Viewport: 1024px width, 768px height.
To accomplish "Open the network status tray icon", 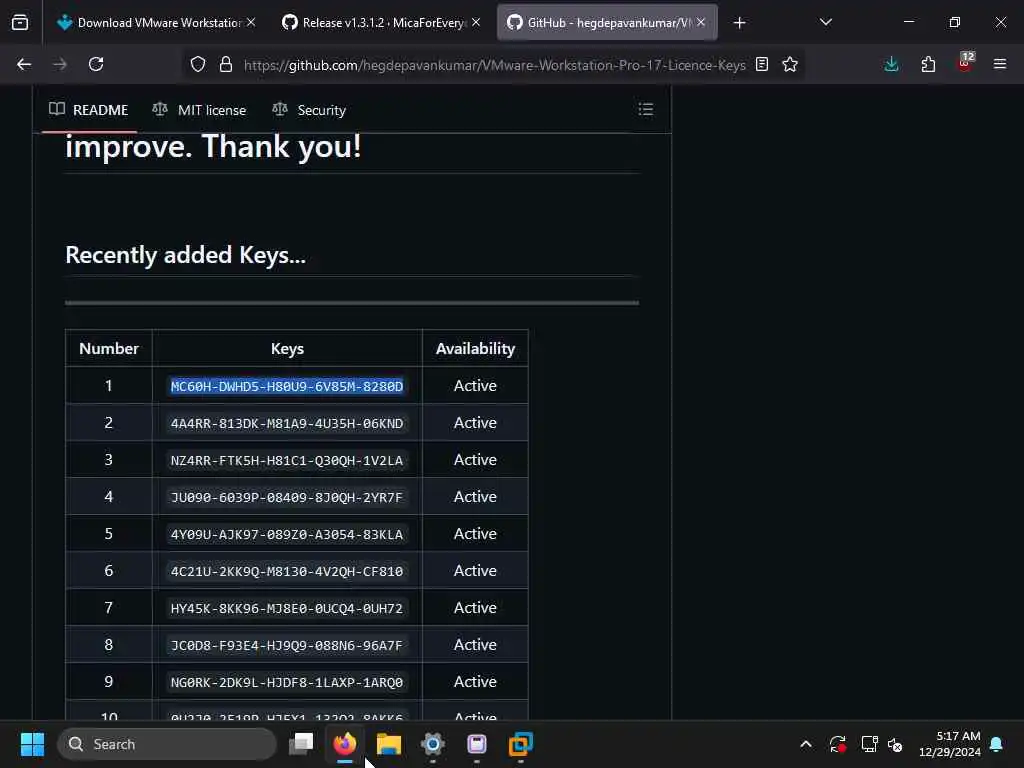I will coord(869,744).
